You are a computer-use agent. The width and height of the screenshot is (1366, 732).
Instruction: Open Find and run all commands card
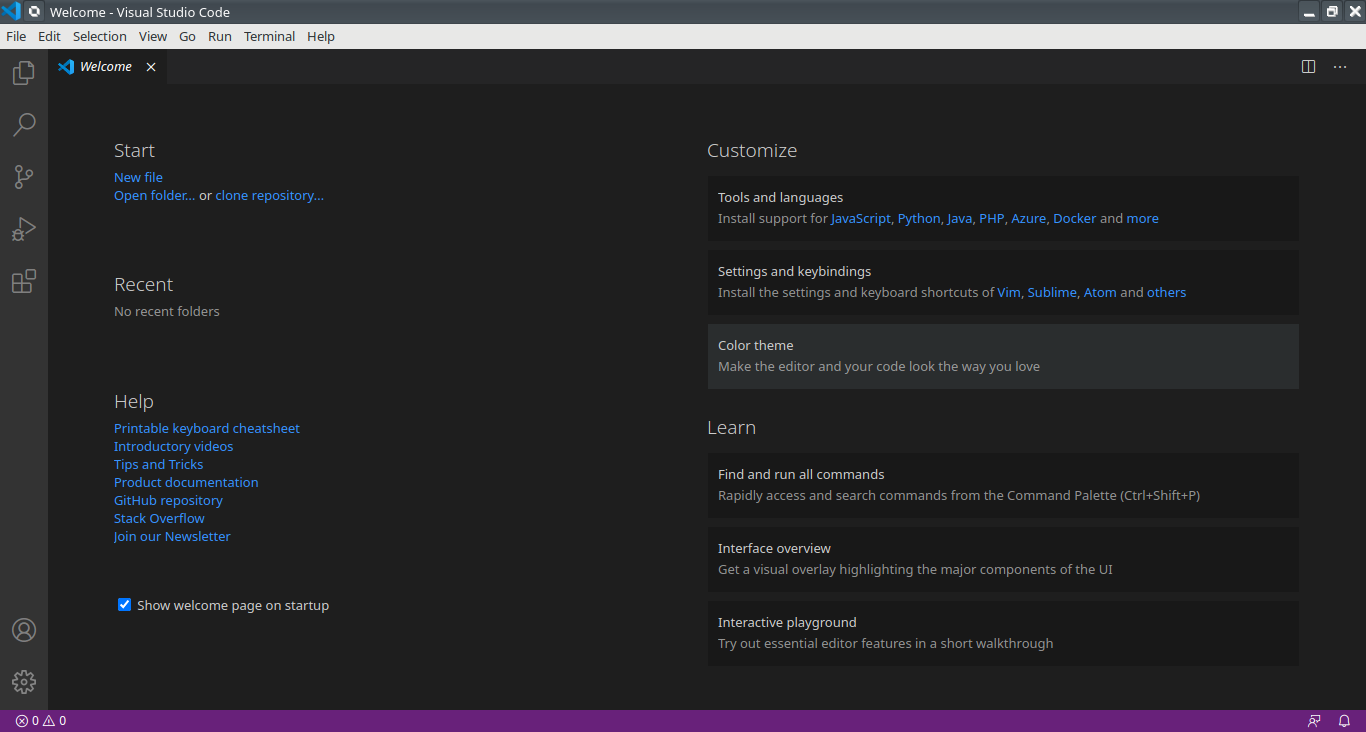coord(1003,485)
